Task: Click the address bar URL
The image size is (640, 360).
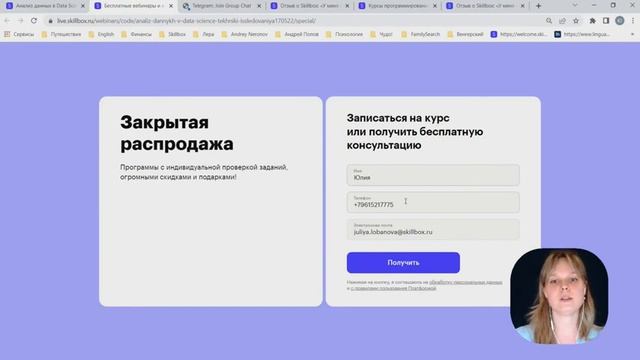Action: tap(186, 21)
